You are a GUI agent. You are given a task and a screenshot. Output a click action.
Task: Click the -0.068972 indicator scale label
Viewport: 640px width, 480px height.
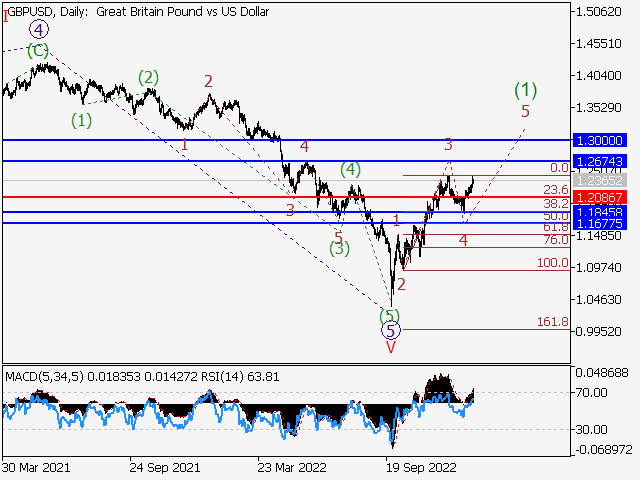[604, 450]
